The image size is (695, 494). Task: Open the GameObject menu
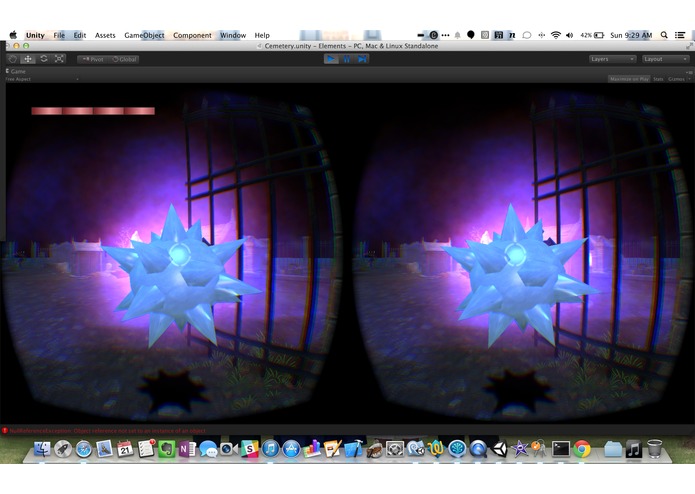144,35
